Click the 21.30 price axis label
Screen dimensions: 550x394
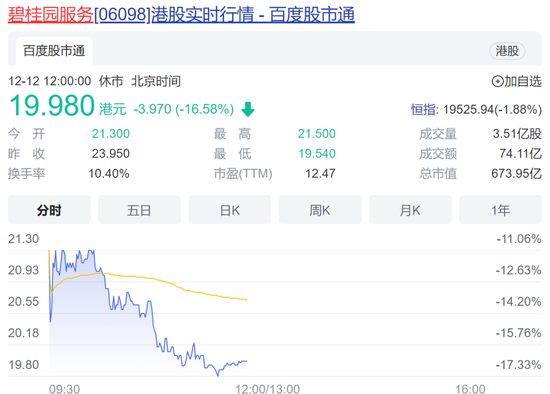[24, 239]
